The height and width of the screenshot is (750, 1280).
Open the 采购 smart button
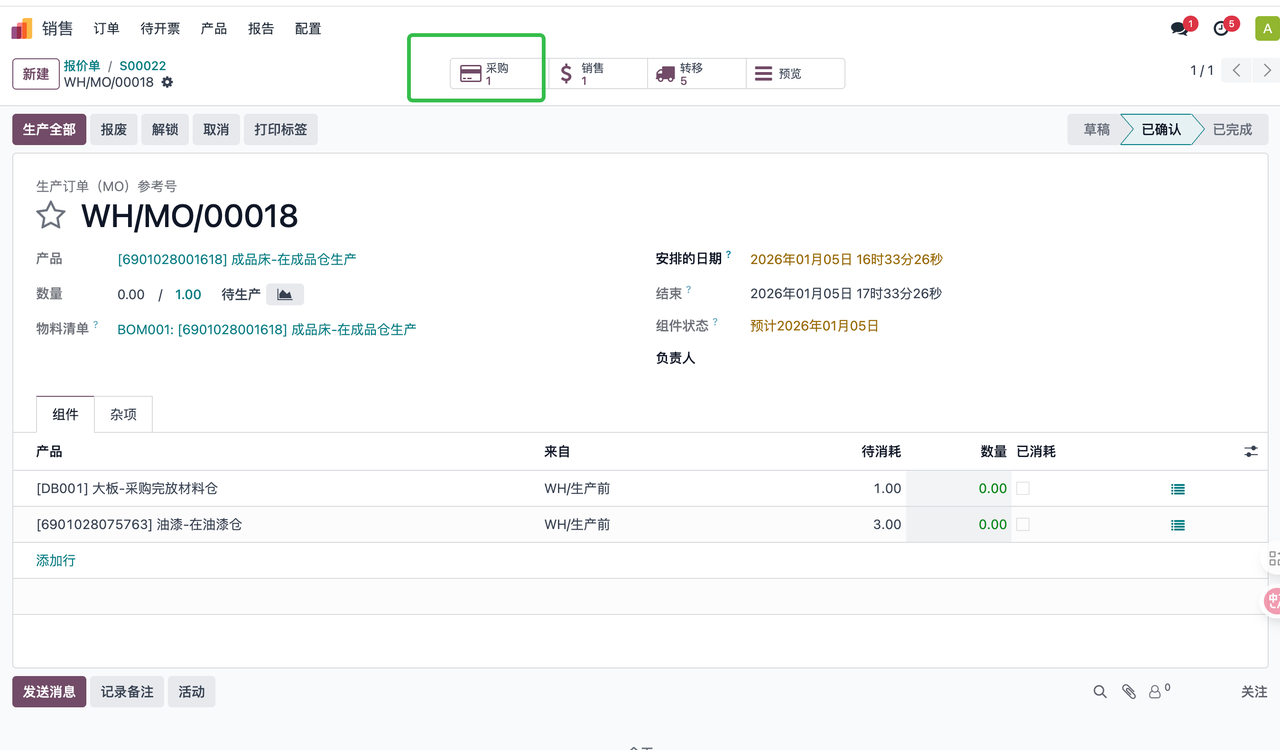(x=498, y=73)
